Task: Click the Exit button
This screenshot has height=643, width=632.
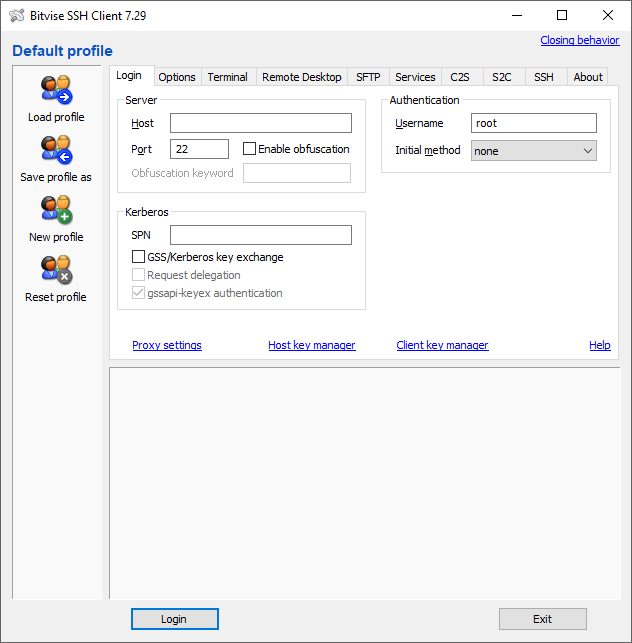Action: pos(543,619)
